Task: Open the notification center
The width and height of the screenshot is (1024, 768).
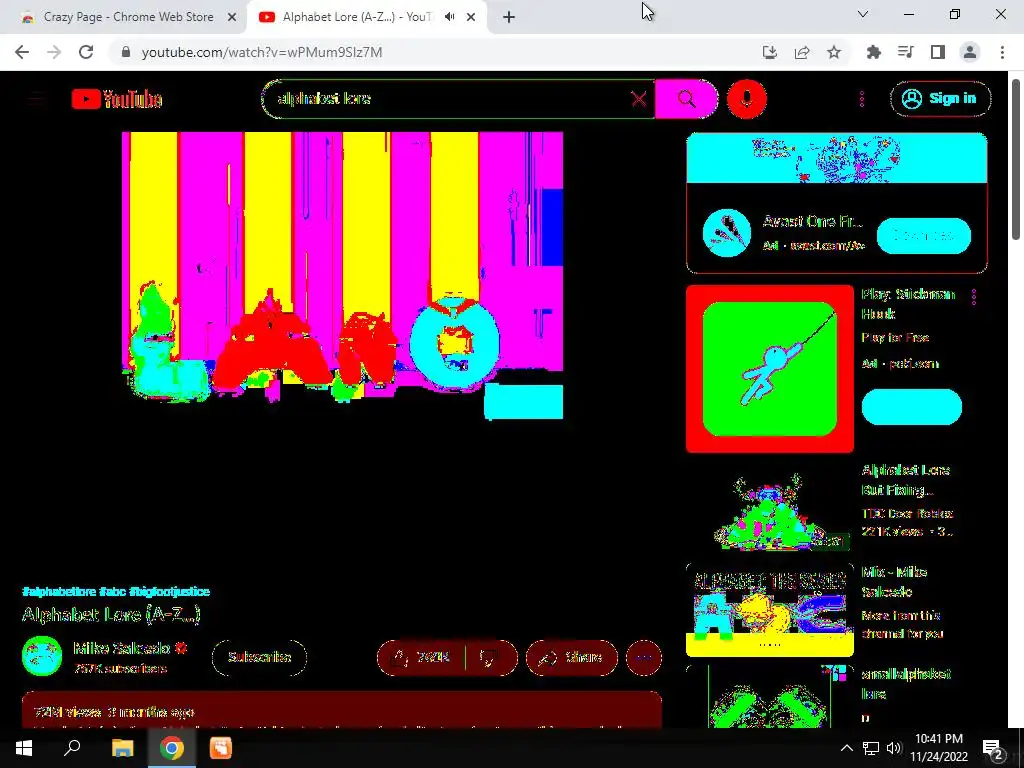Action: (993, 749)
